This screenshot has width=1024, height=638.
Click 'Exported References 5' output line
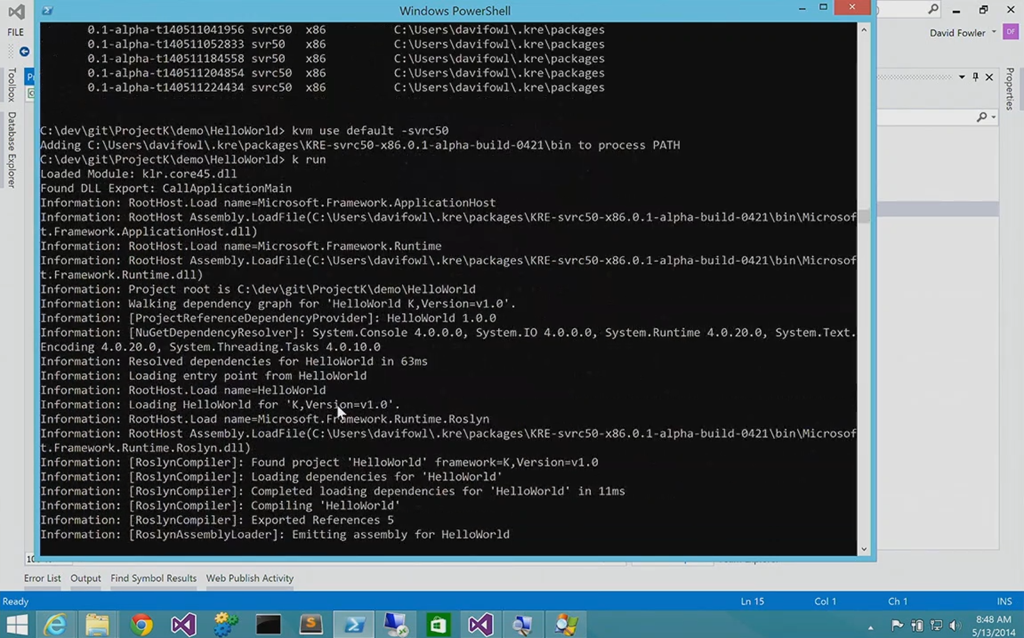(x=217, y=520)
